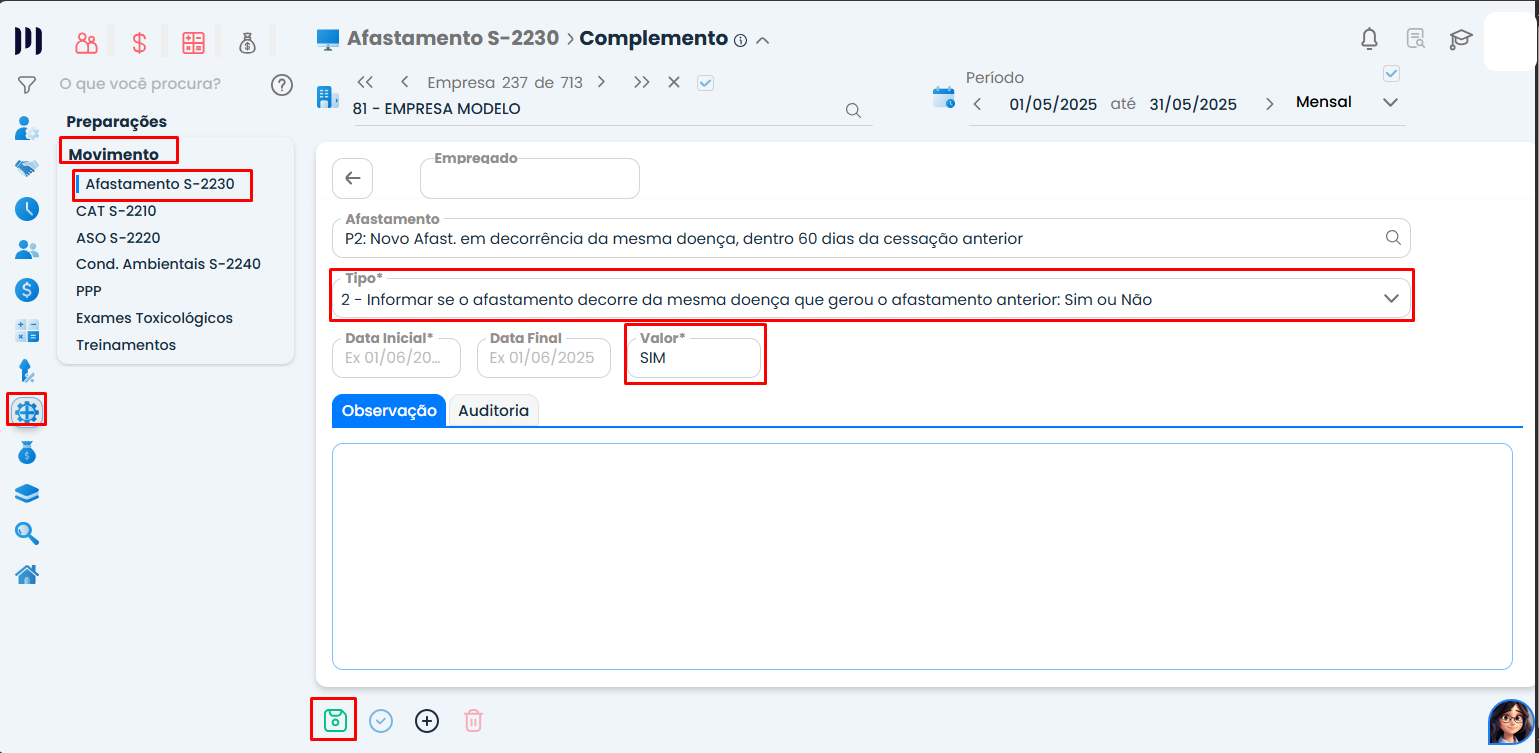This screenshot has width=1539, height=753.
Task: Select the pen tool sidebar icon
Action: [27, 371]
